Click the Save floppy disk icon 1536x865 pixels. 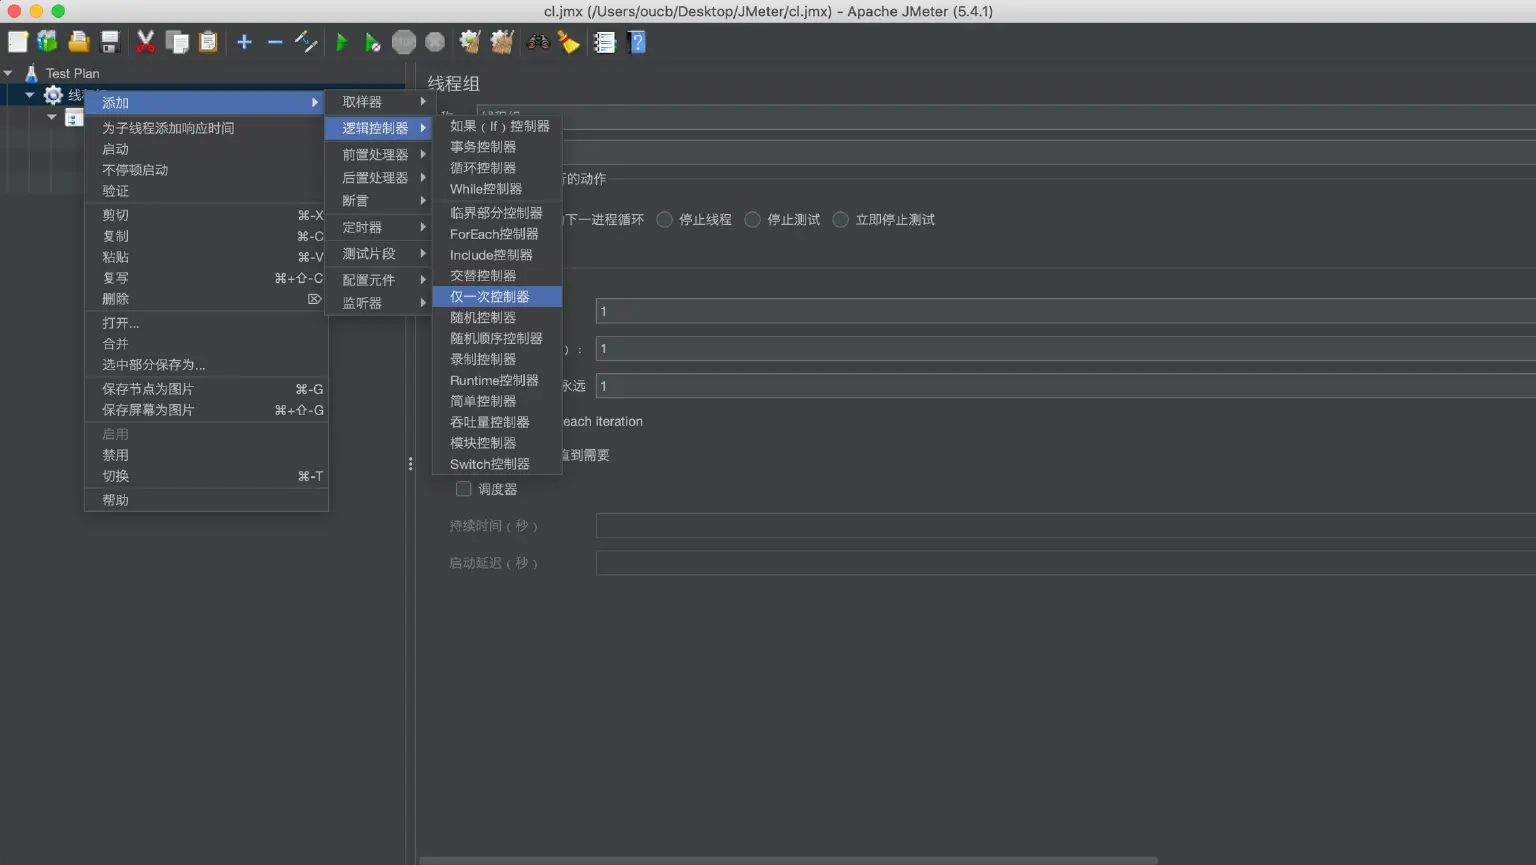[110, 42]
